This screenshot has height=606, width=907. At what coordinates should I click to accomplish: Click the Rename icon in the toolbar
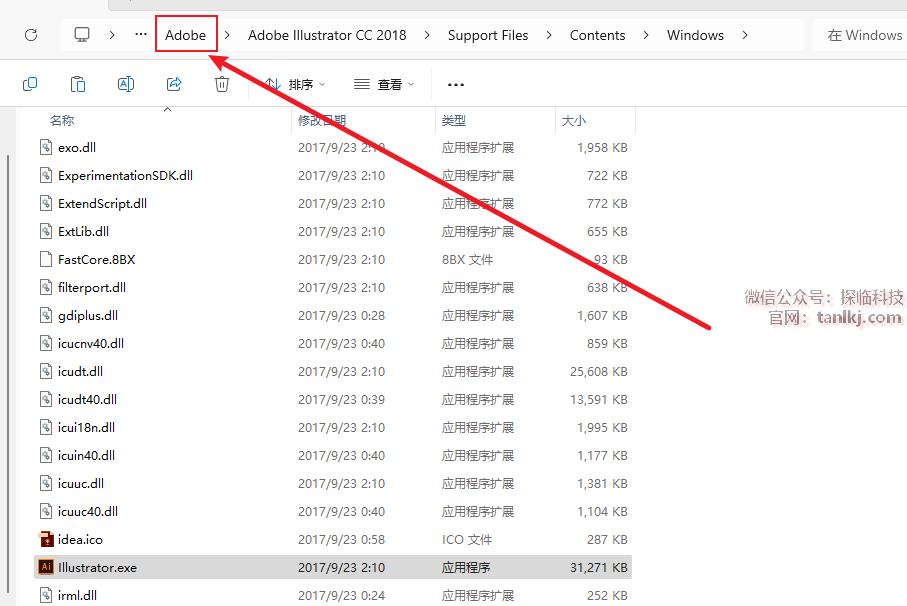point(126,84)
